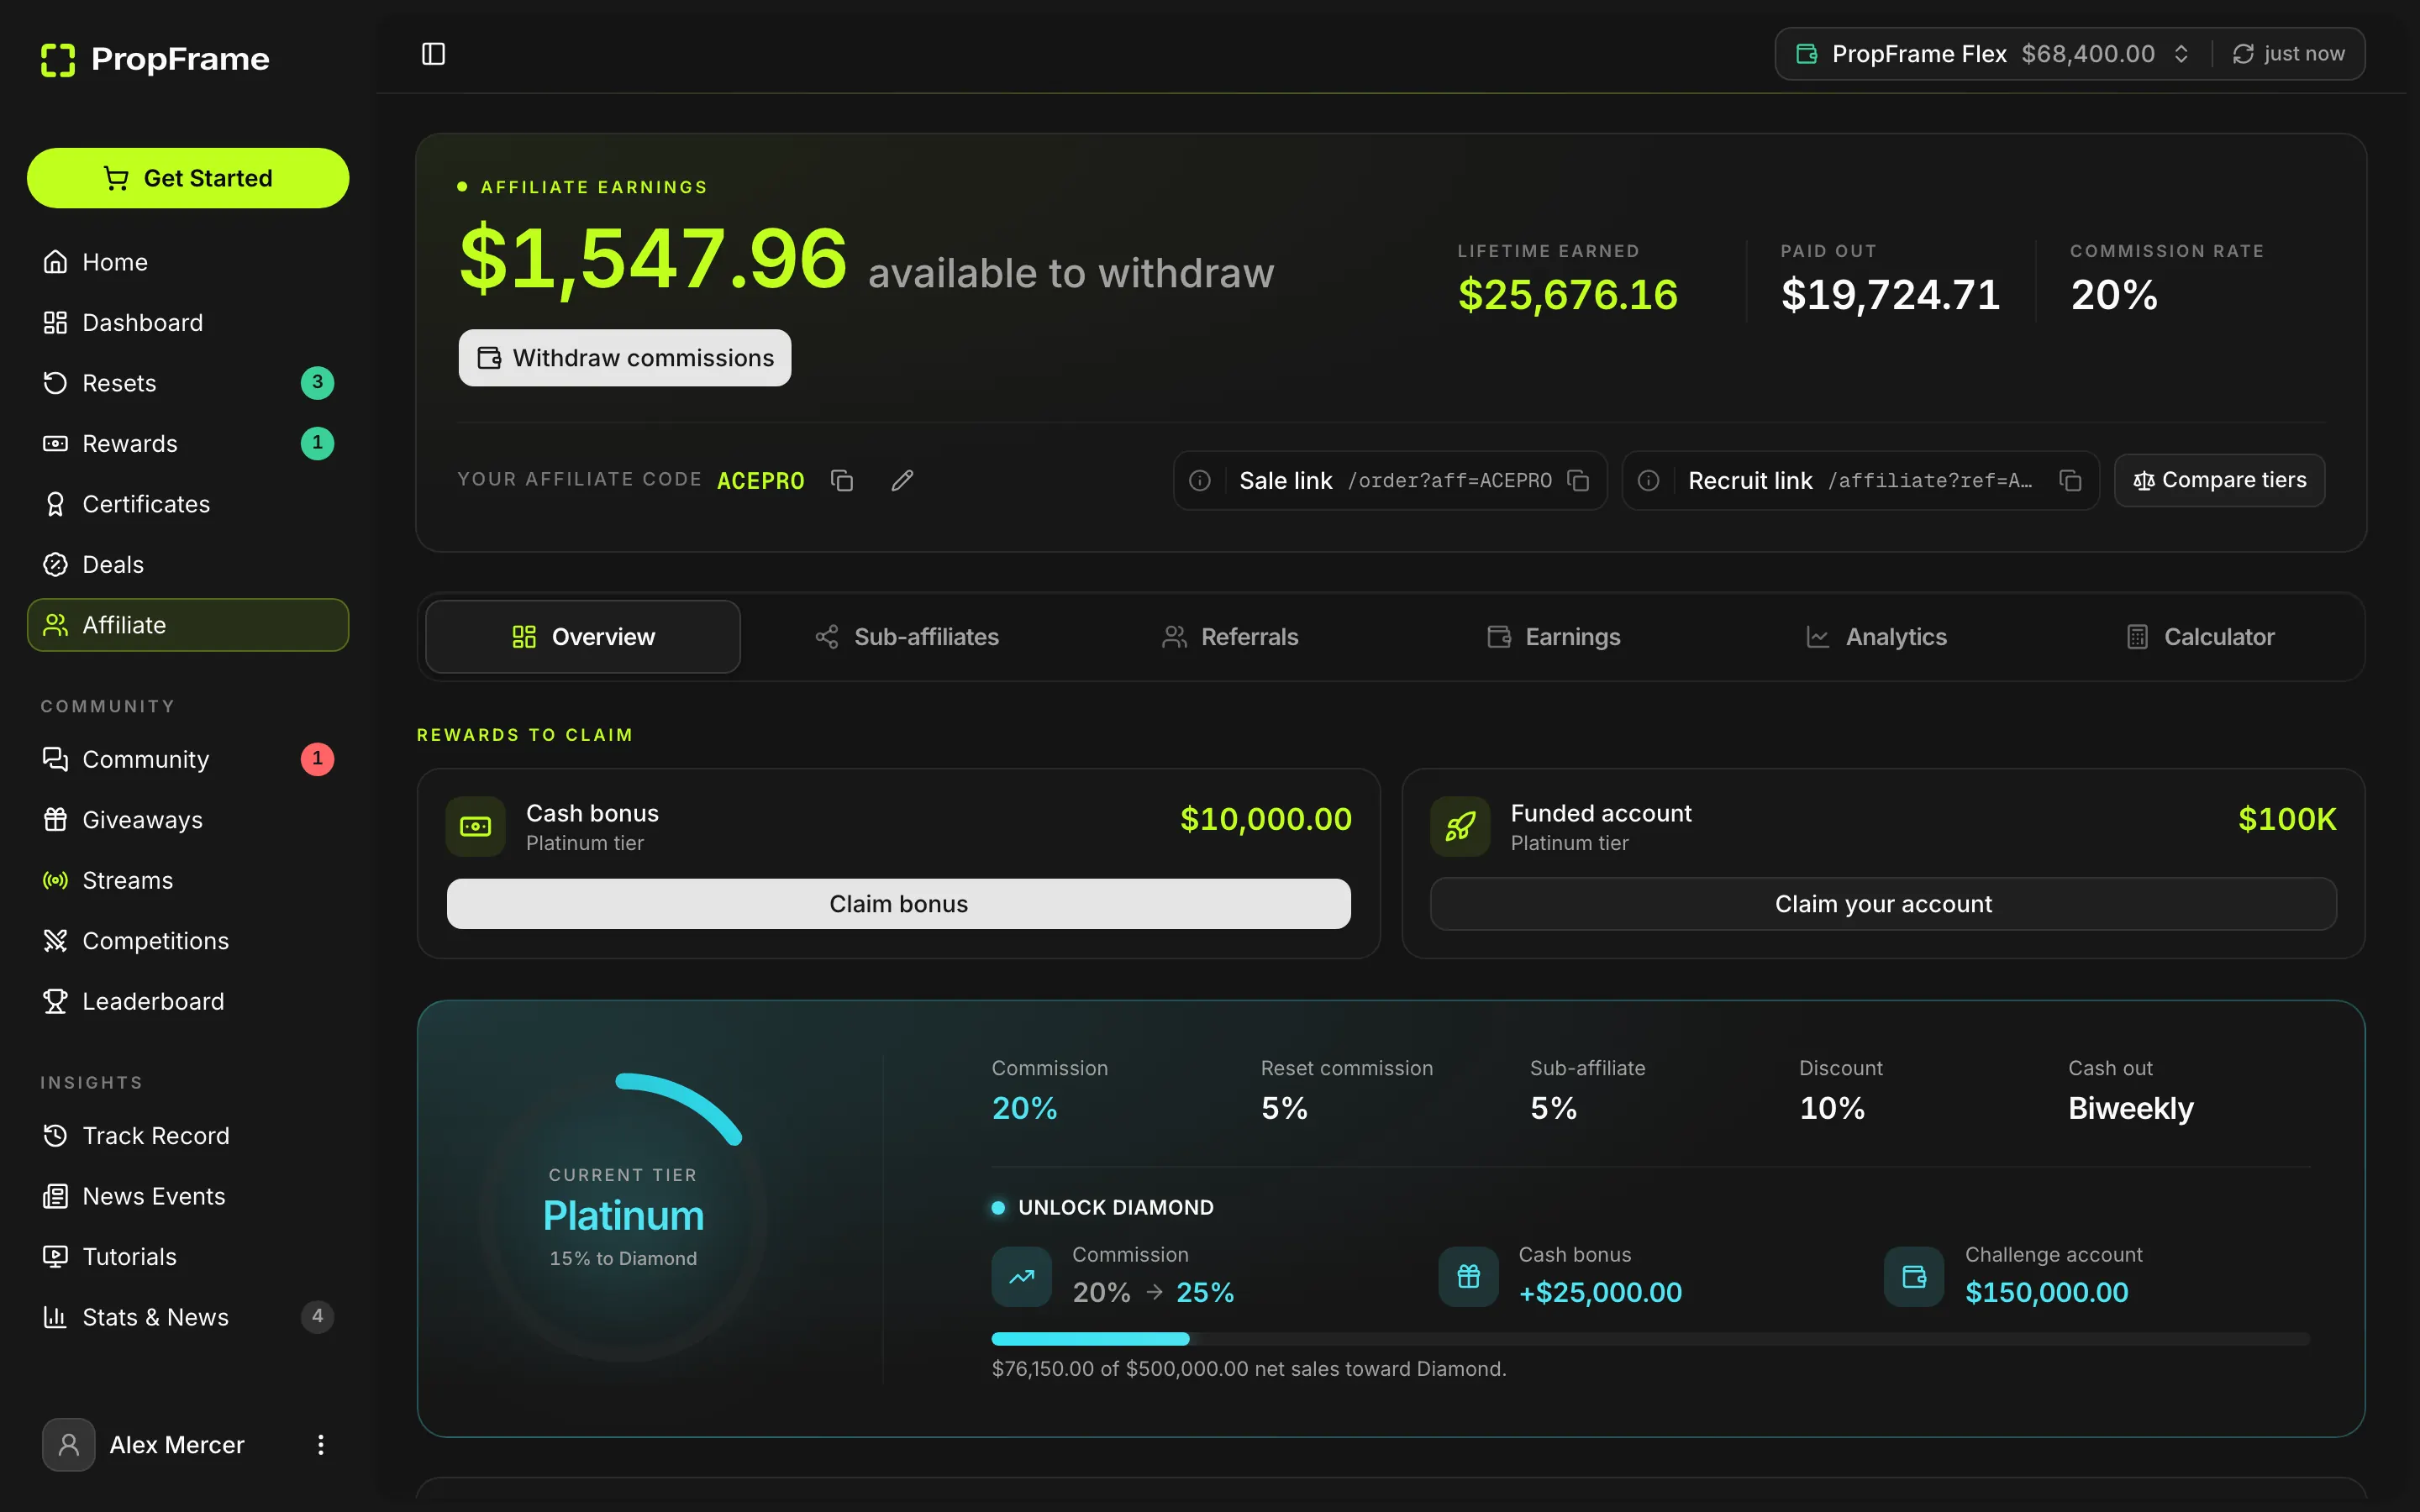
Task: Click the Get Started button
Action: [x=188, y=178]
